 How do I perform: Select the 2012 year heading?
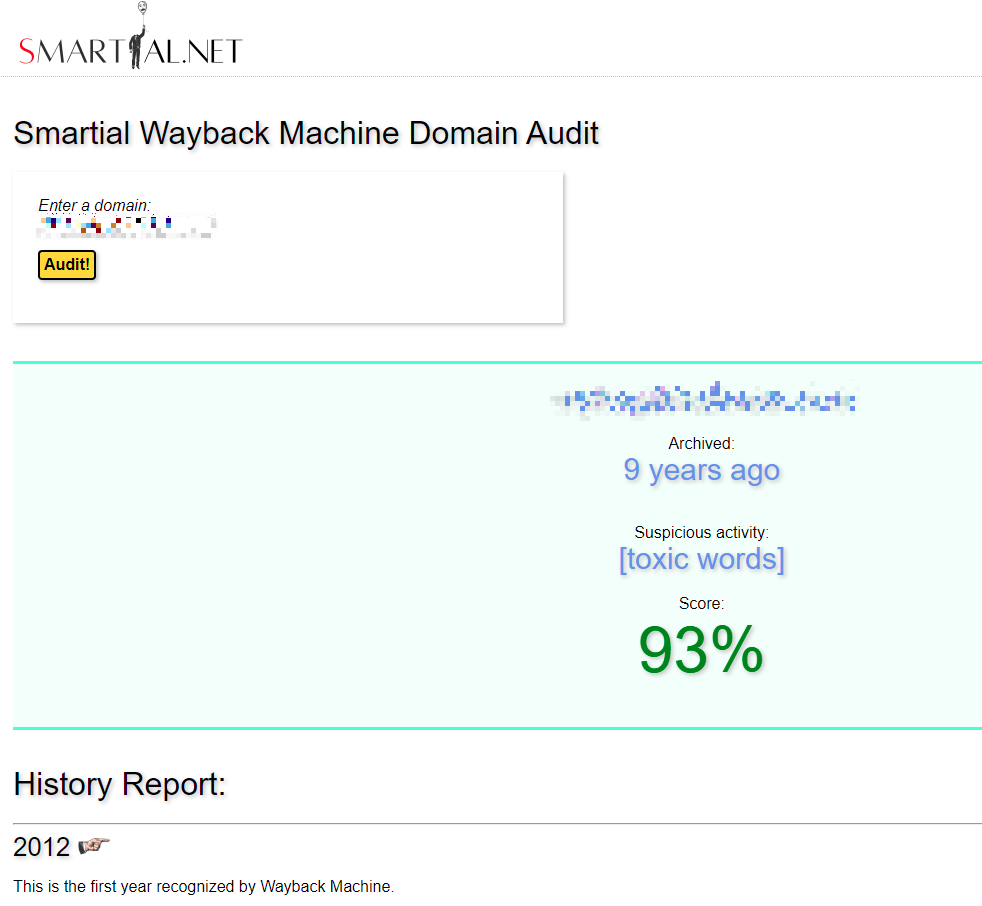(x=41, y=847)
